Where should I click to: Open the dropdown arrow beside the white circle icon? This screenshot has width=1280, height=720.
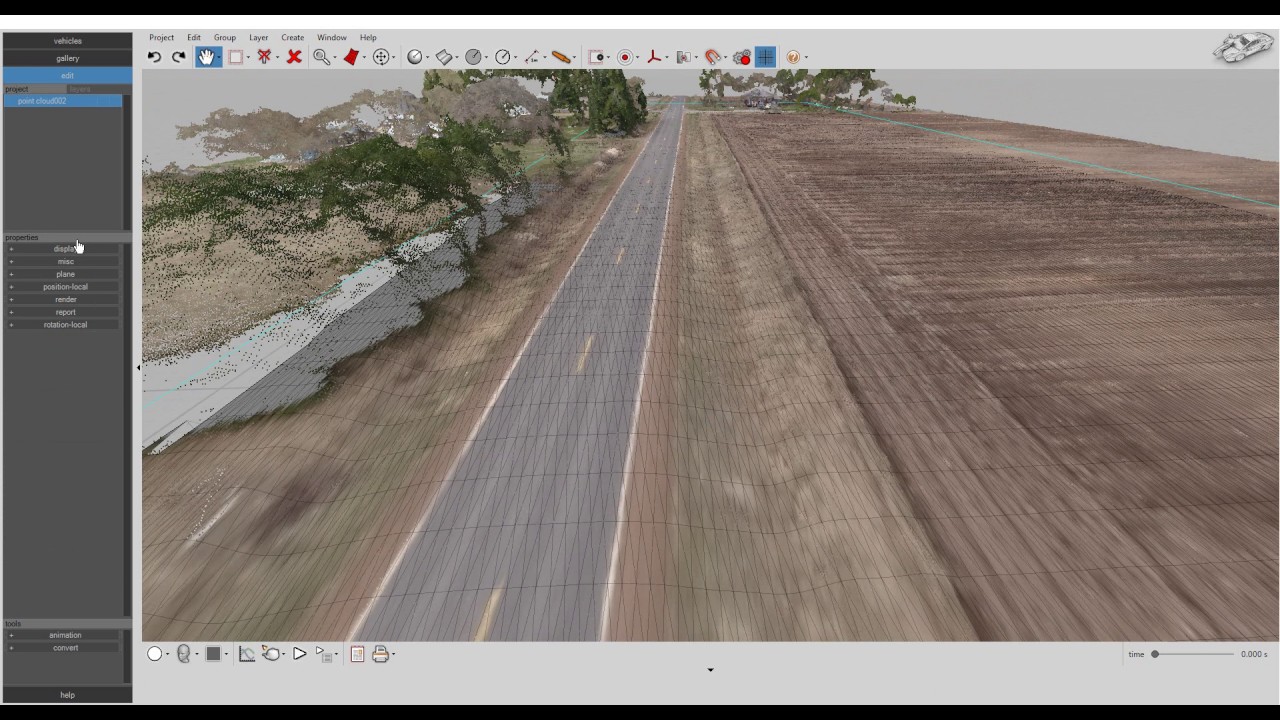click(x=168, y=655)
